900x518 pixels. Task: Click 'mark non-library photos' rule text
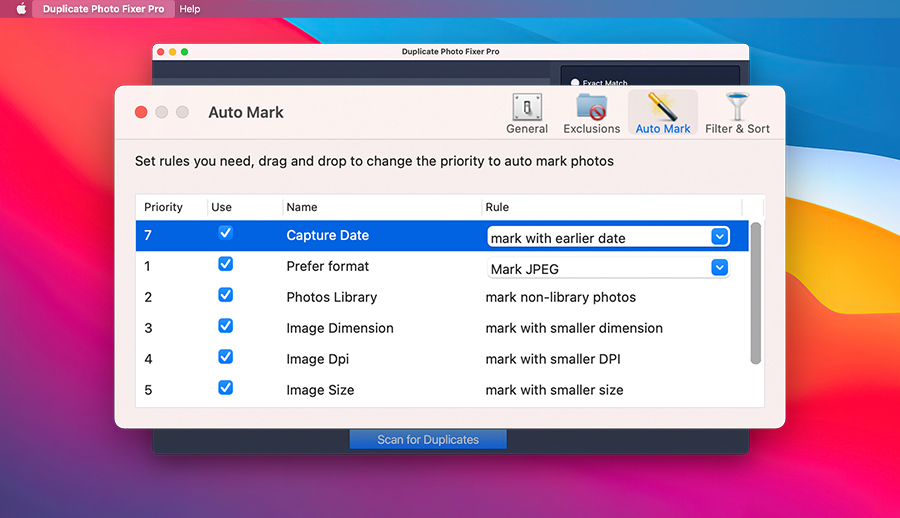pyautogui.click(x=561, y=297)
